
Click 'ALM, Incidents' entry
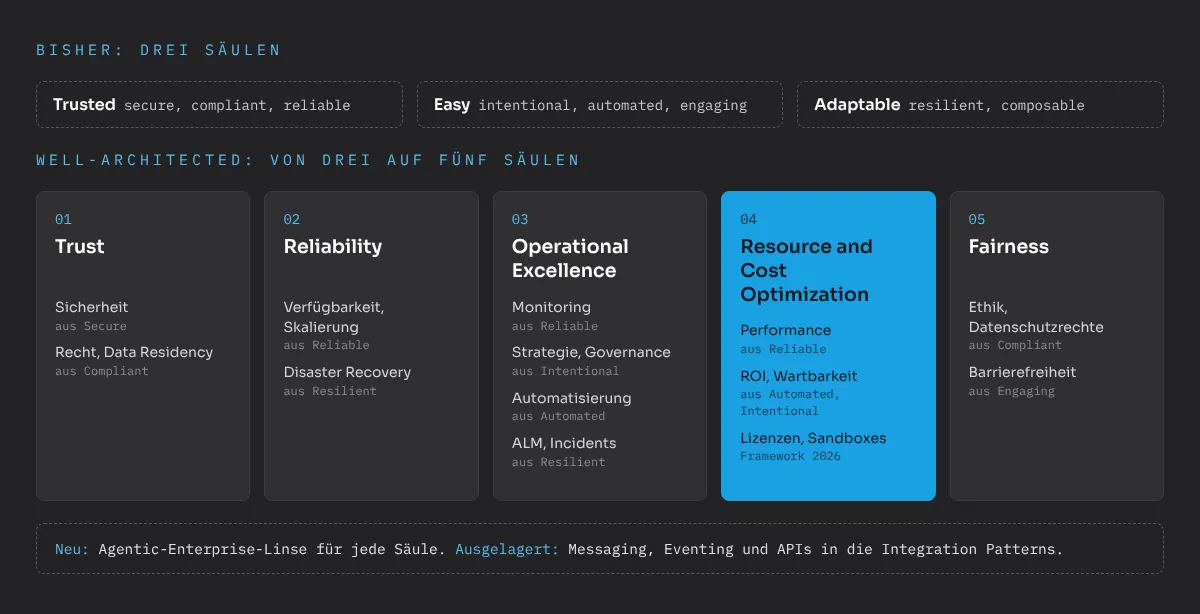pos(564,443)
